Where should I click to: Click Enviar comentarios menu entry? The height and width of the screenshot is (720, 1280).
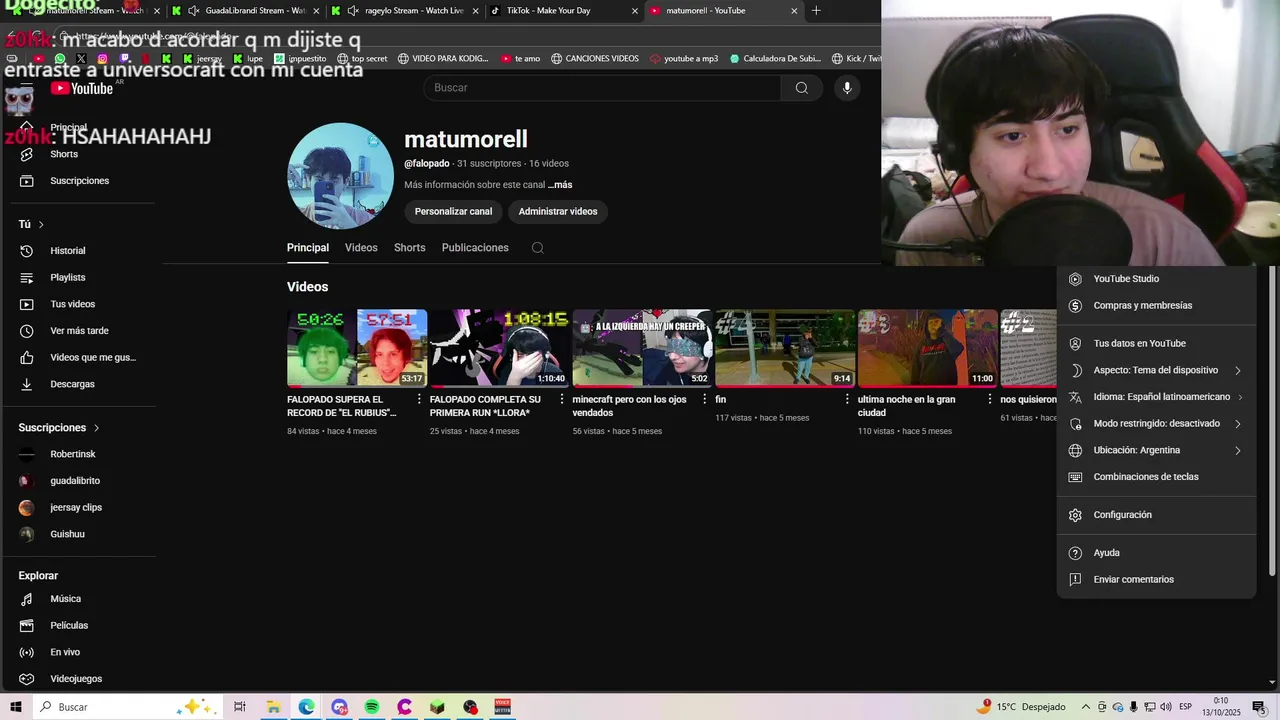pos(1133,580)
